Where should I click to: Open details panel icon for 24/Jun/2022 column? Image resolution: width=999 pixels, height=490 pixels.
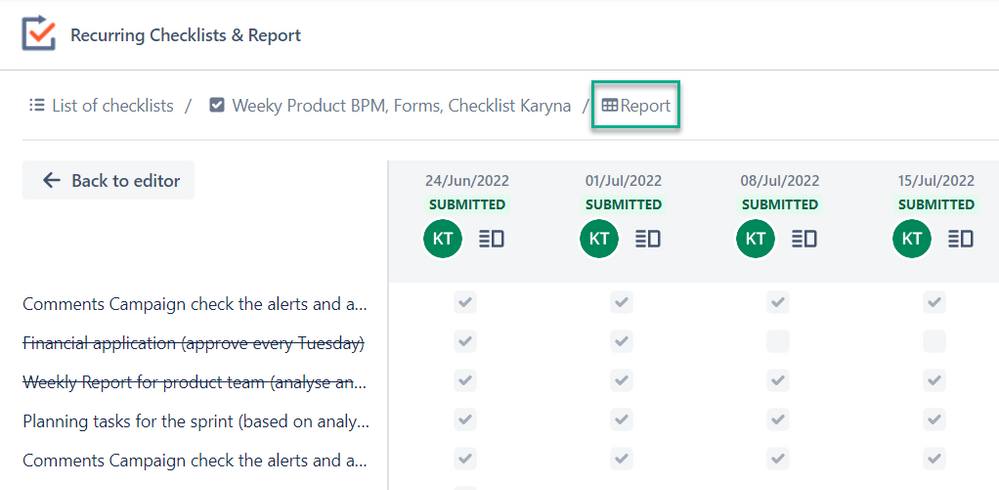[491, 239]
